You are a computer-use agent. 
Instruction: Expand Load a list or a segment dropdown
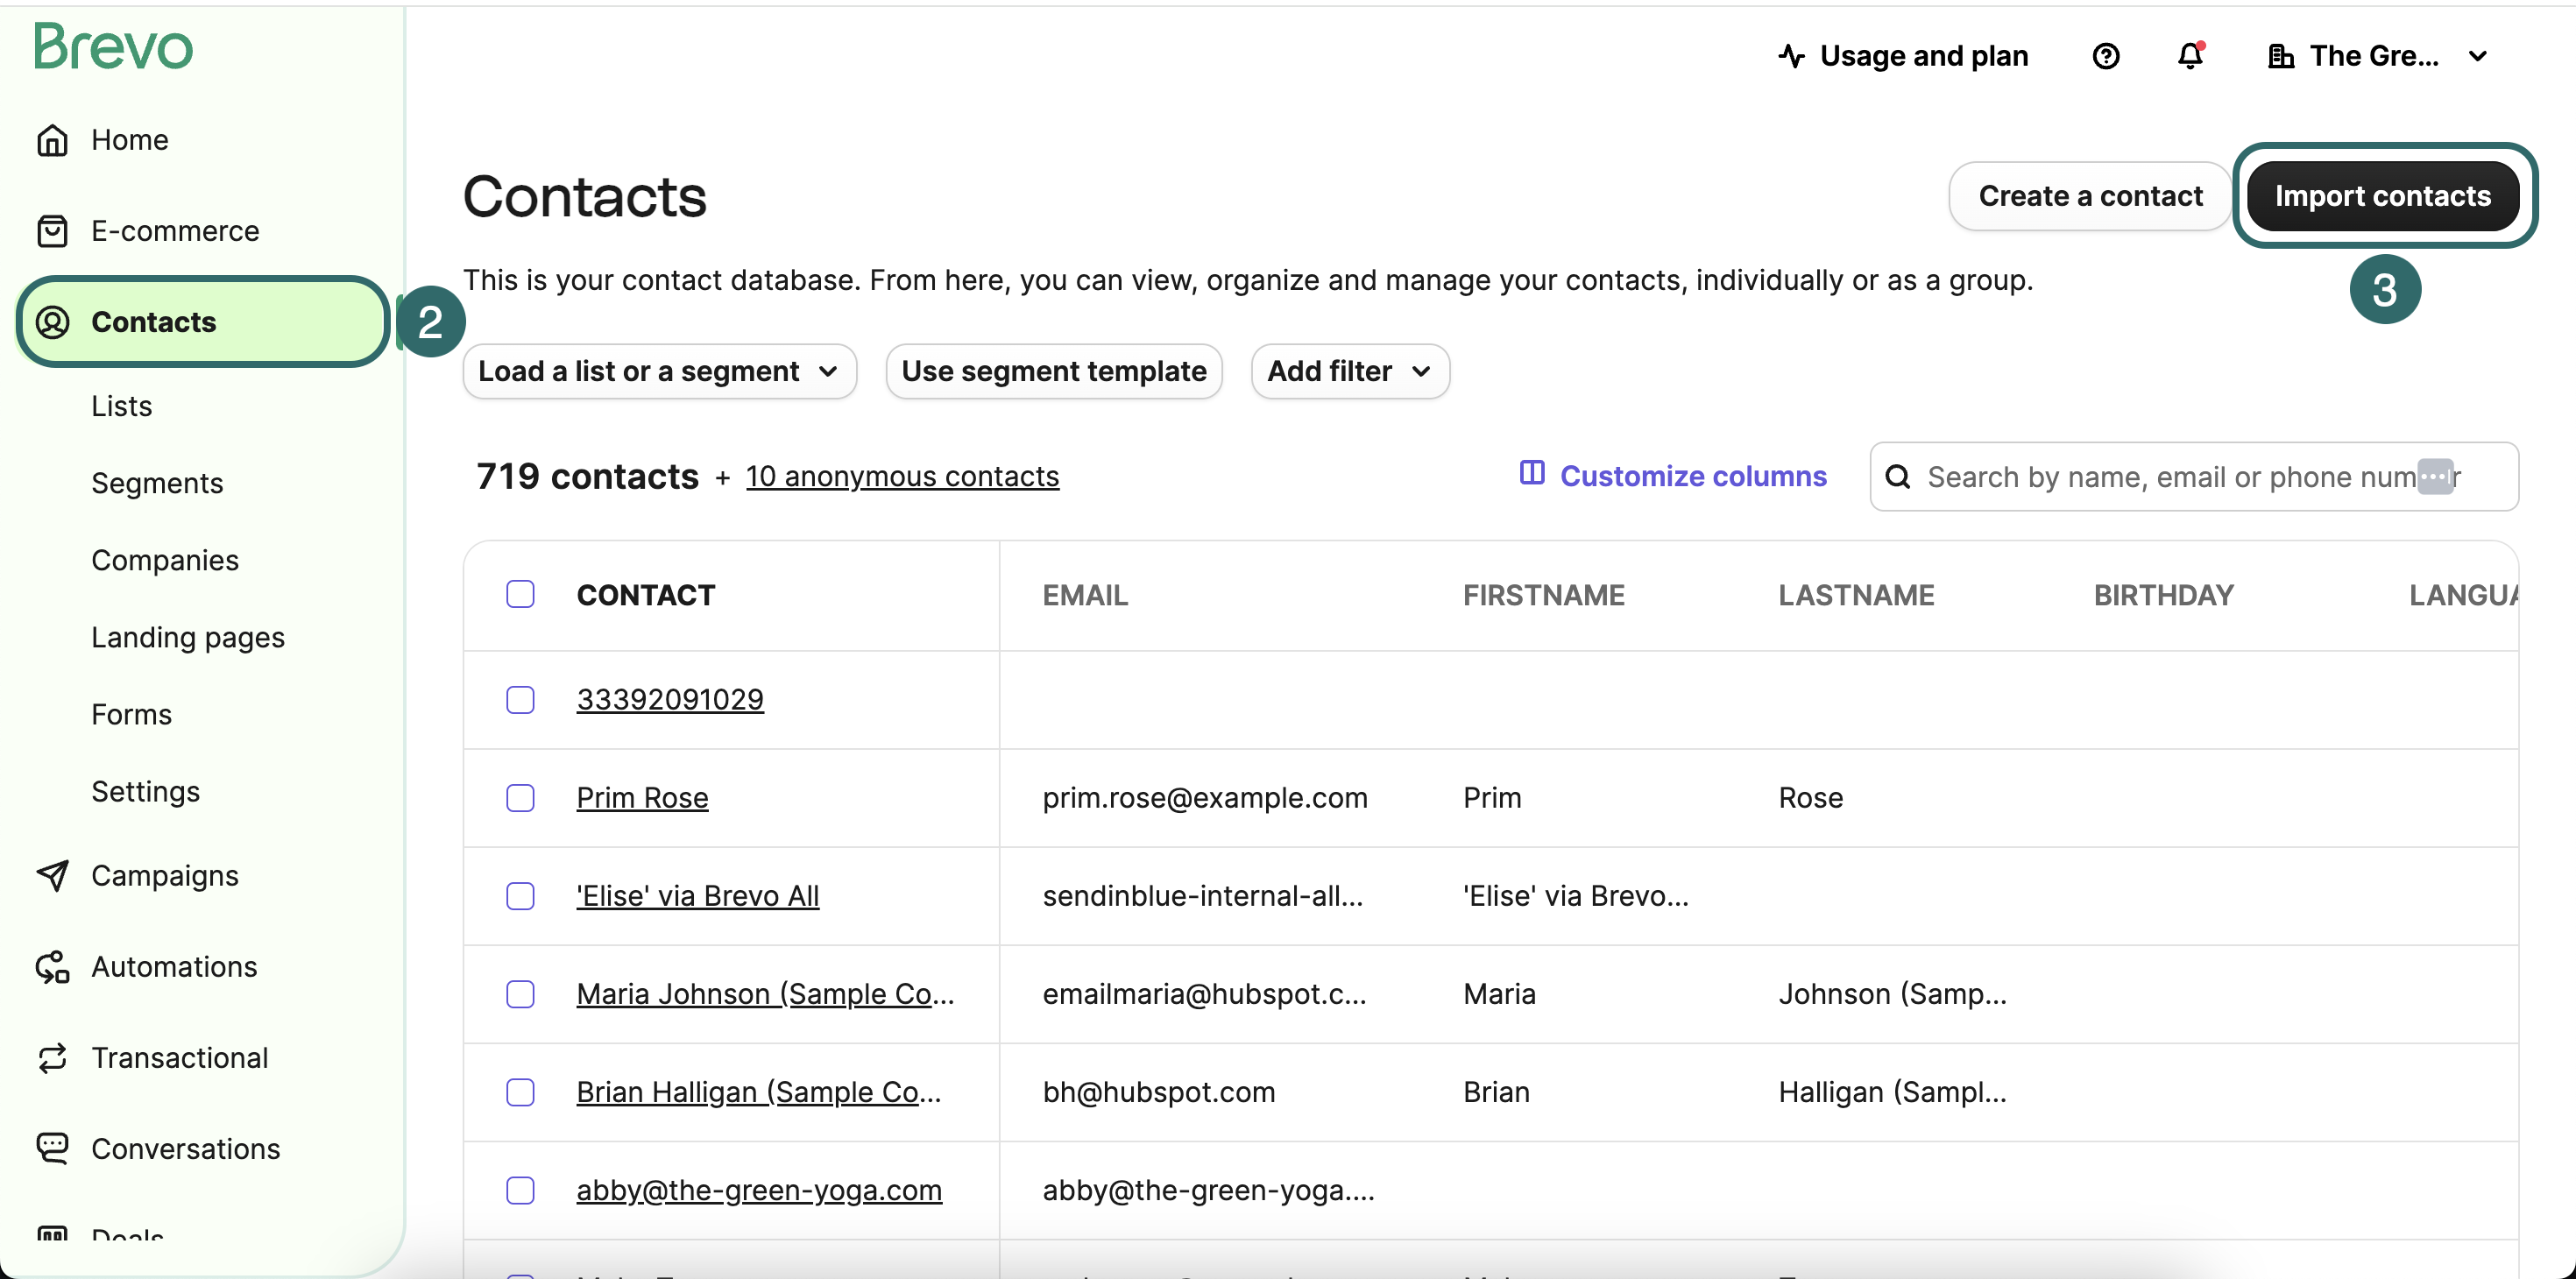coord(659,371)
